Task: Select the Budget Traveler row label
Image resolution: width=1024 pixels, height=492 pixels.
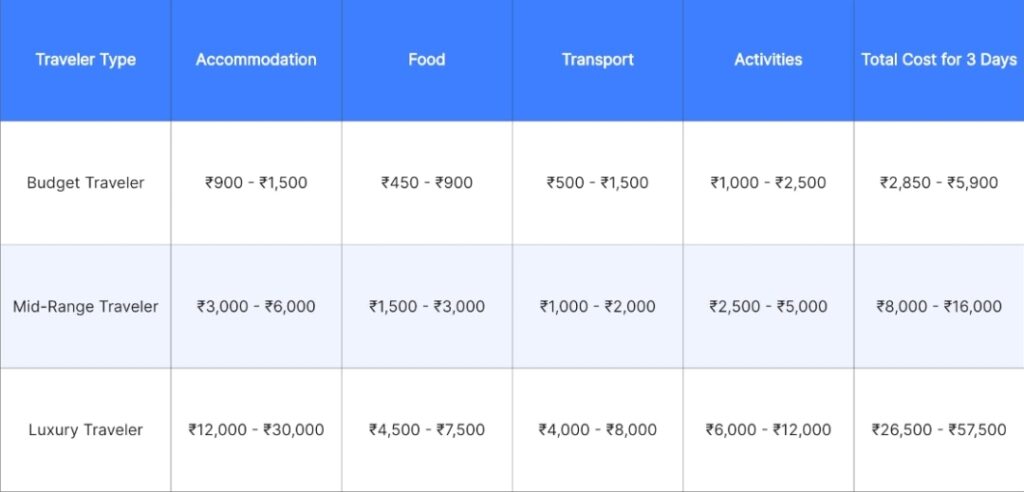Action: pyautogui.click(x=85, y=183)
